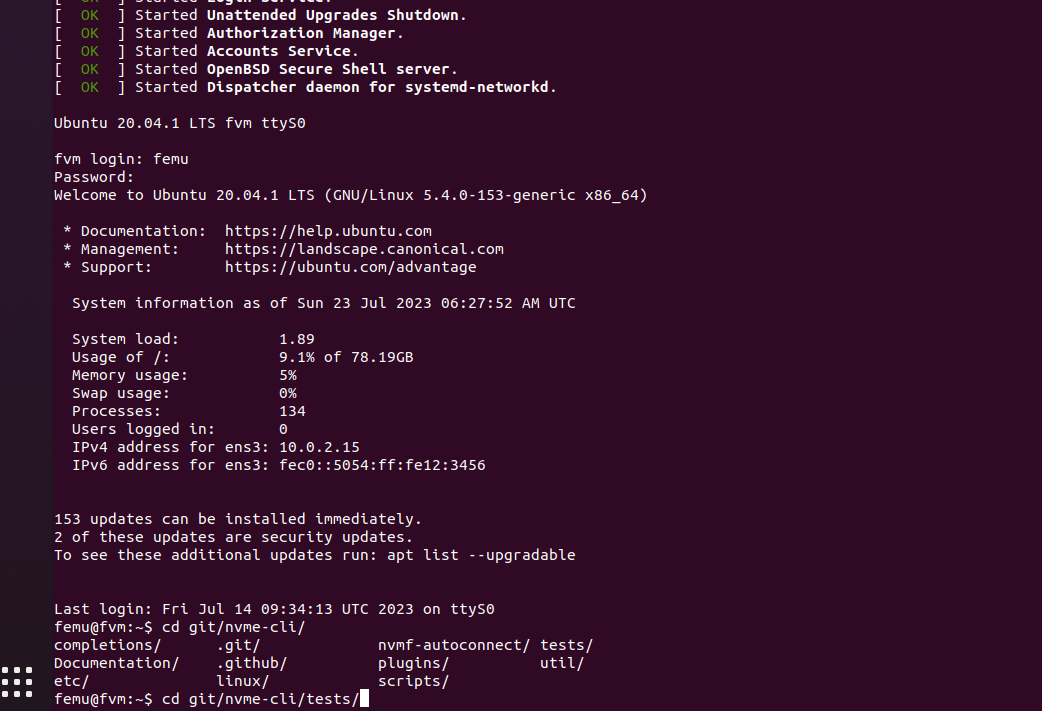Open the help.ubuntu.com documentation link
This screenshot has height=711, width=1042.
pyautogui.click(x=328, y=231)
